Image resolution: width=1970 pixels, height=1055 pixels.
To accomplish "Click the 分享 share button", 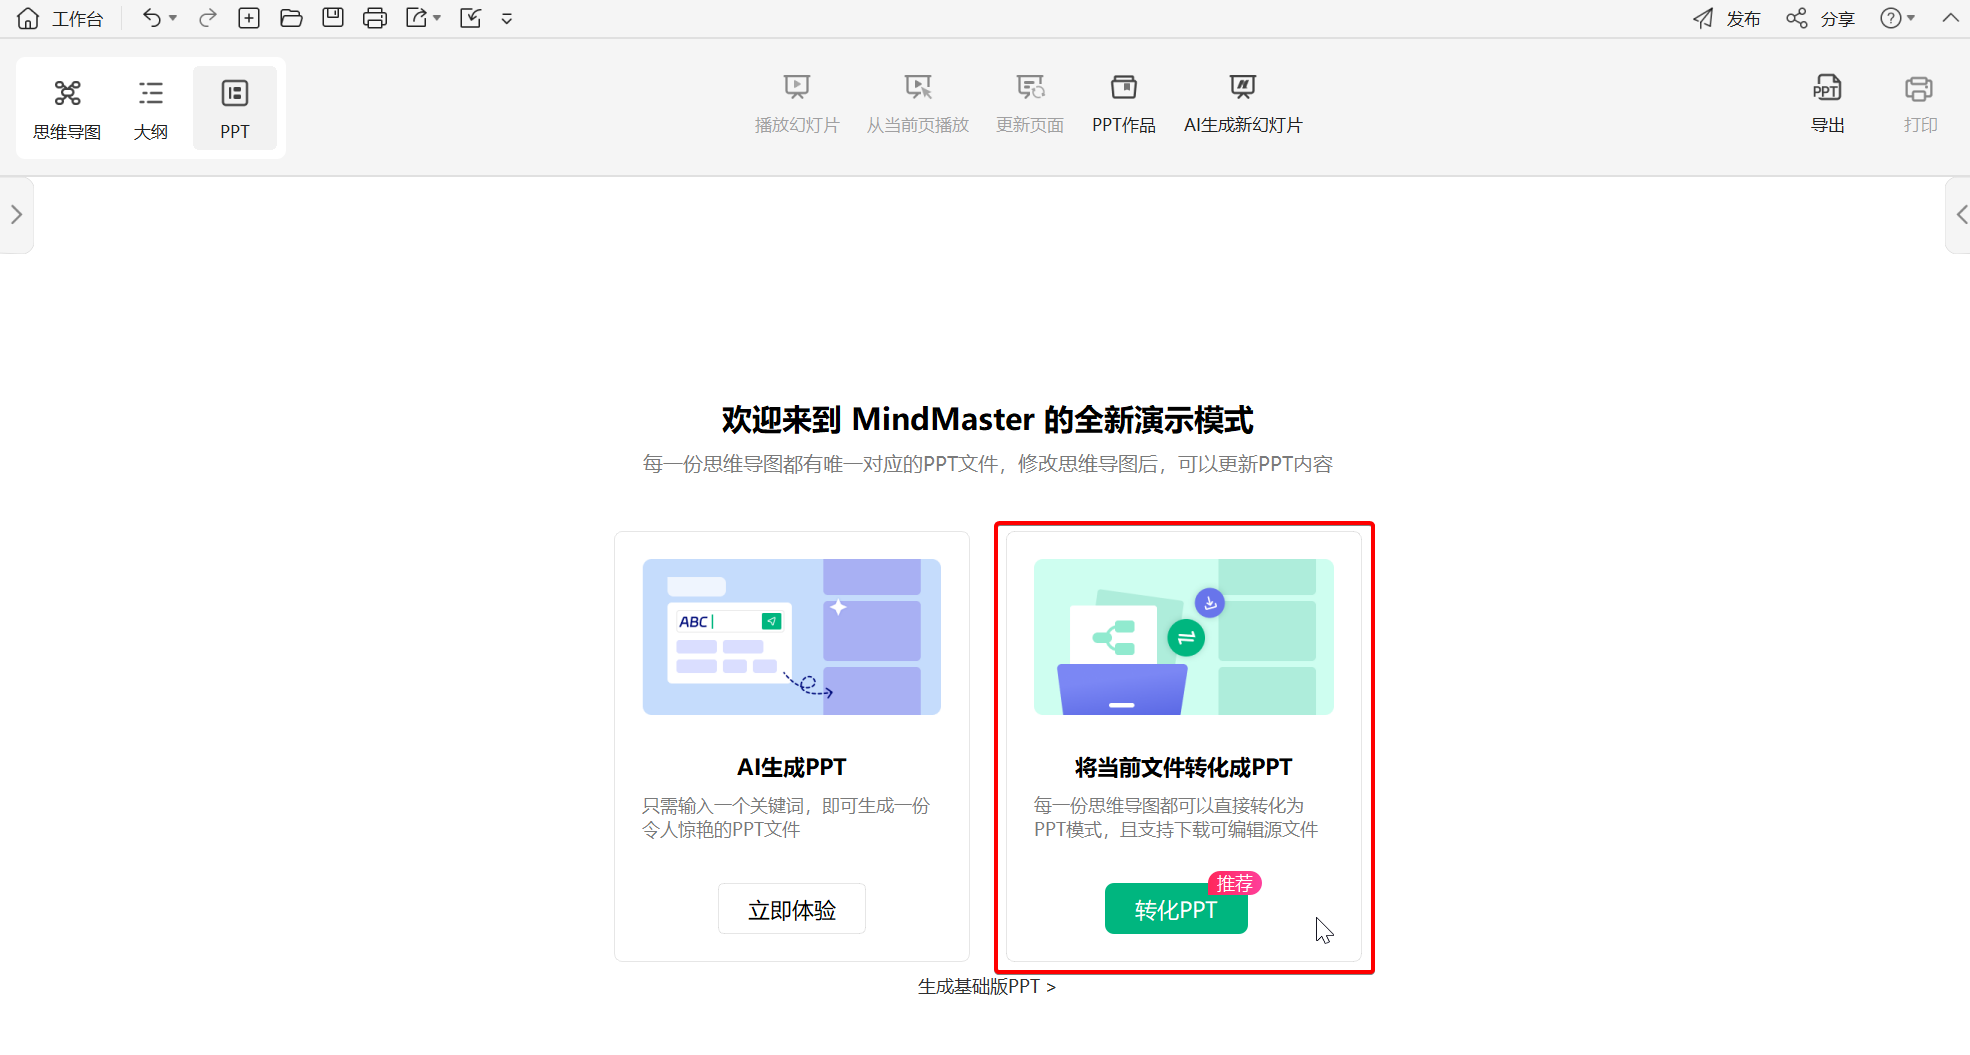I will [x=1821, y=19].
